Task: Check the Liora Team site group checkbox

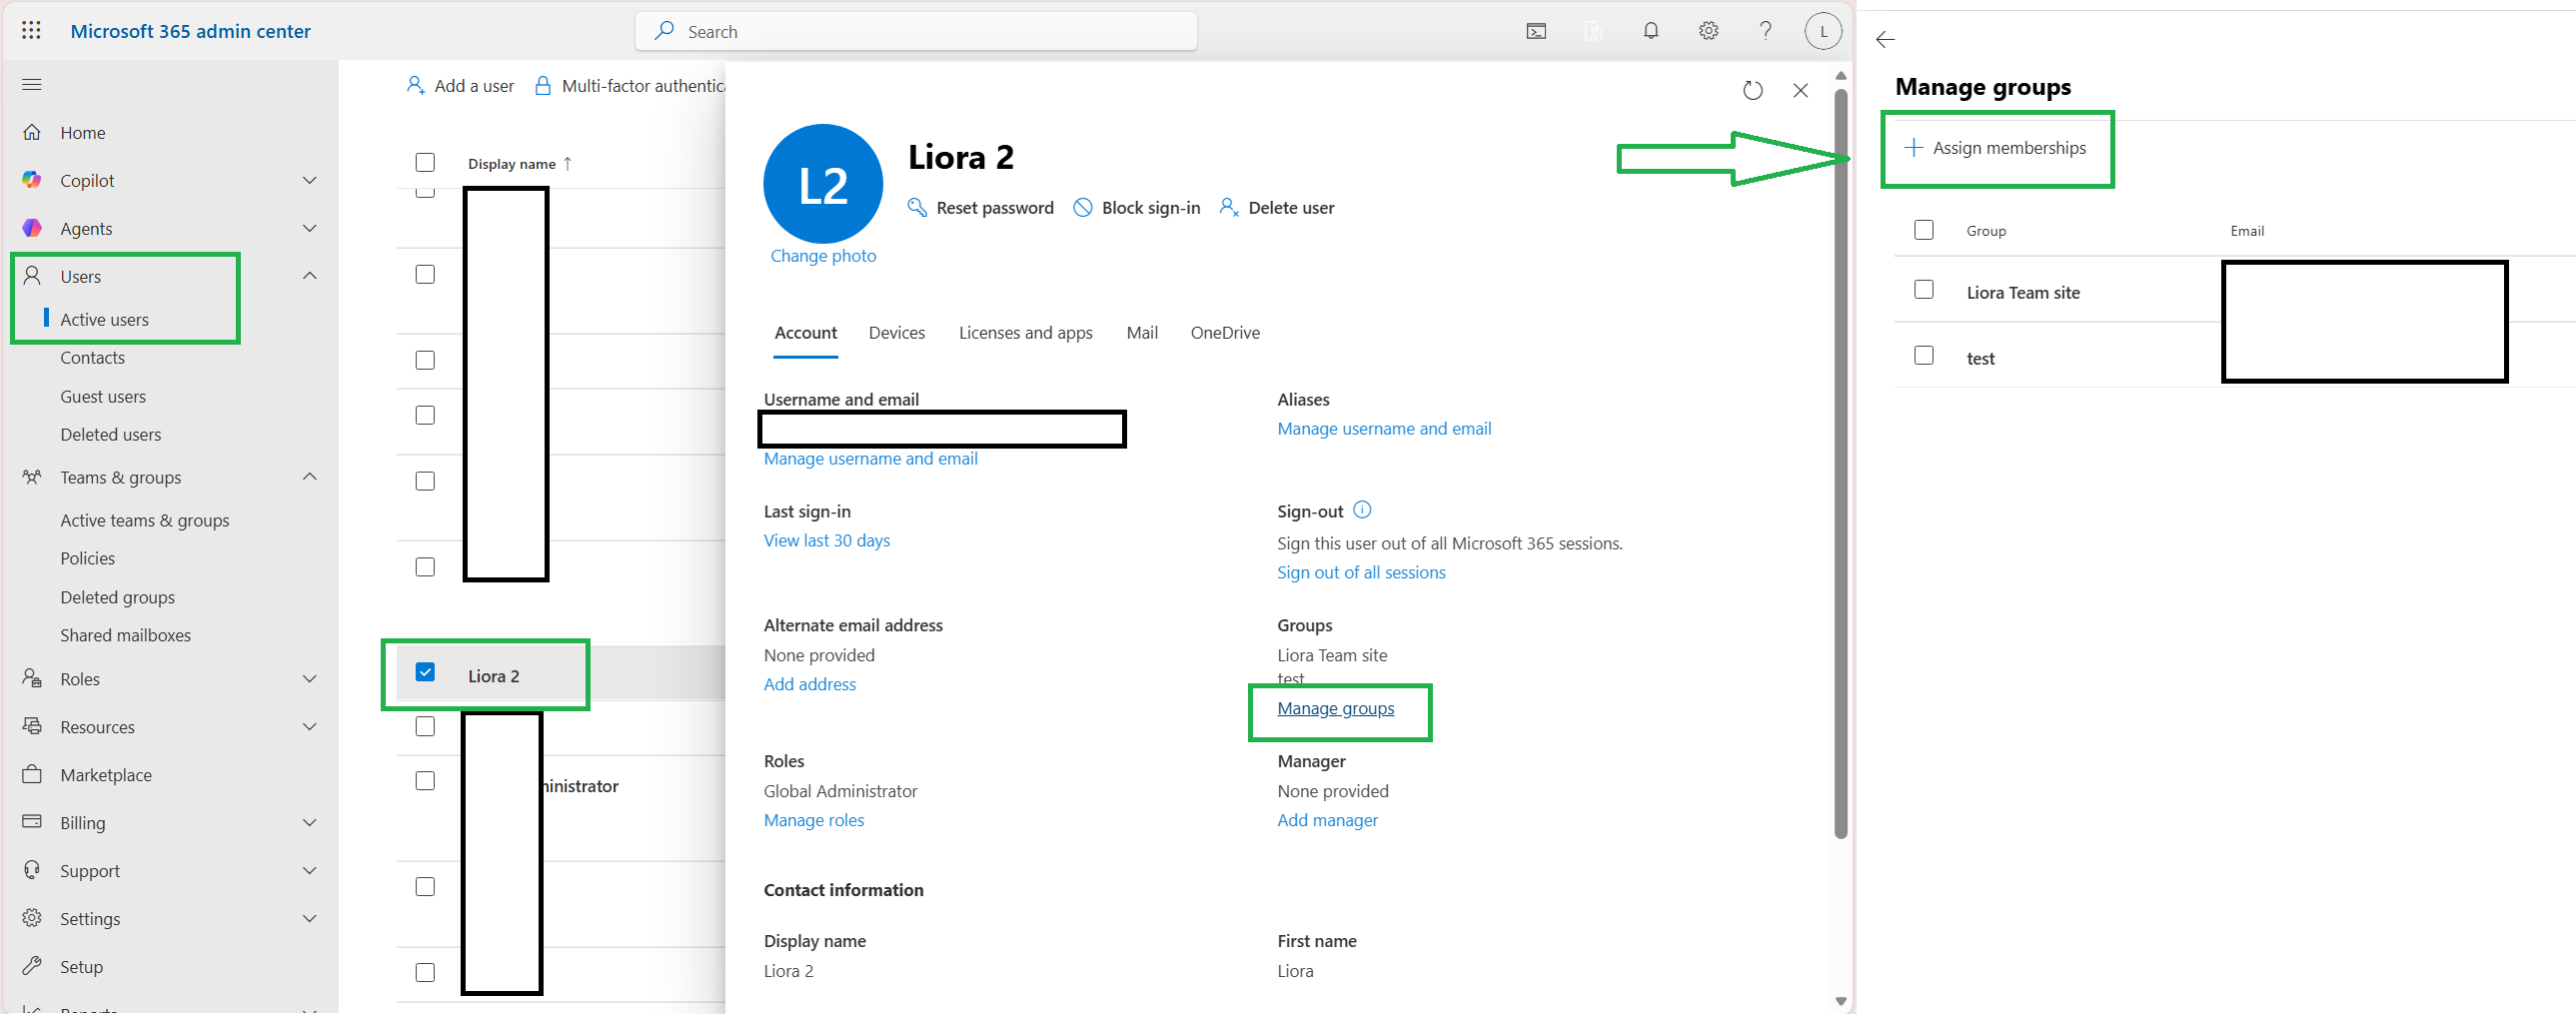Action: [x=1924, y=290]
